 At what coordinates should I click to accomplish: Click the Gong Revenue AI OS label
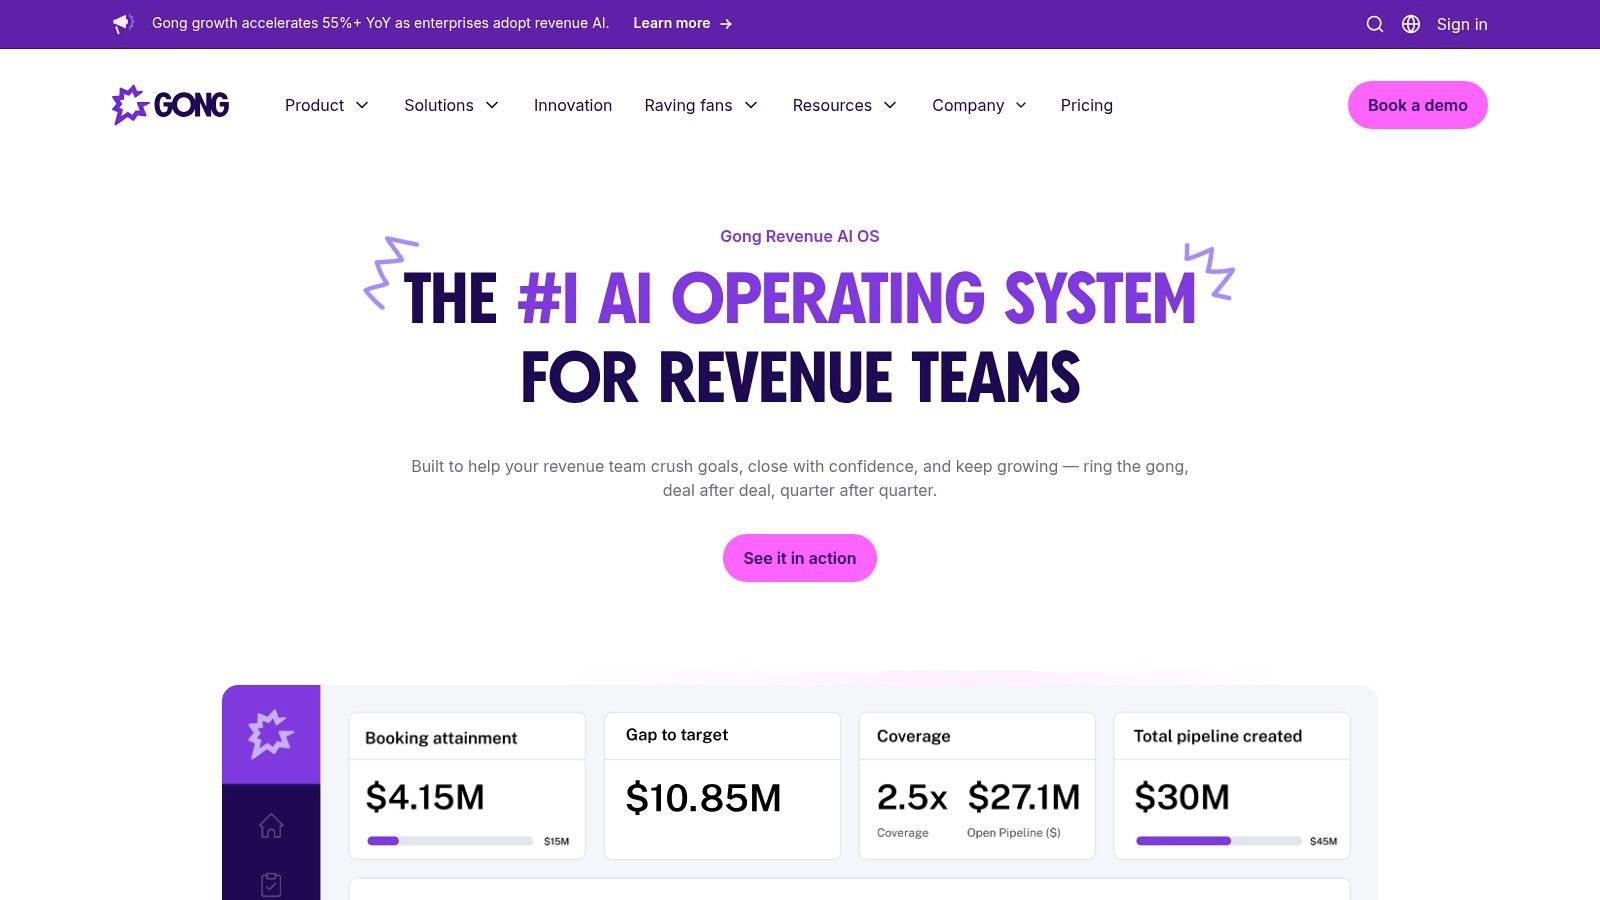(x=800, y=236)
